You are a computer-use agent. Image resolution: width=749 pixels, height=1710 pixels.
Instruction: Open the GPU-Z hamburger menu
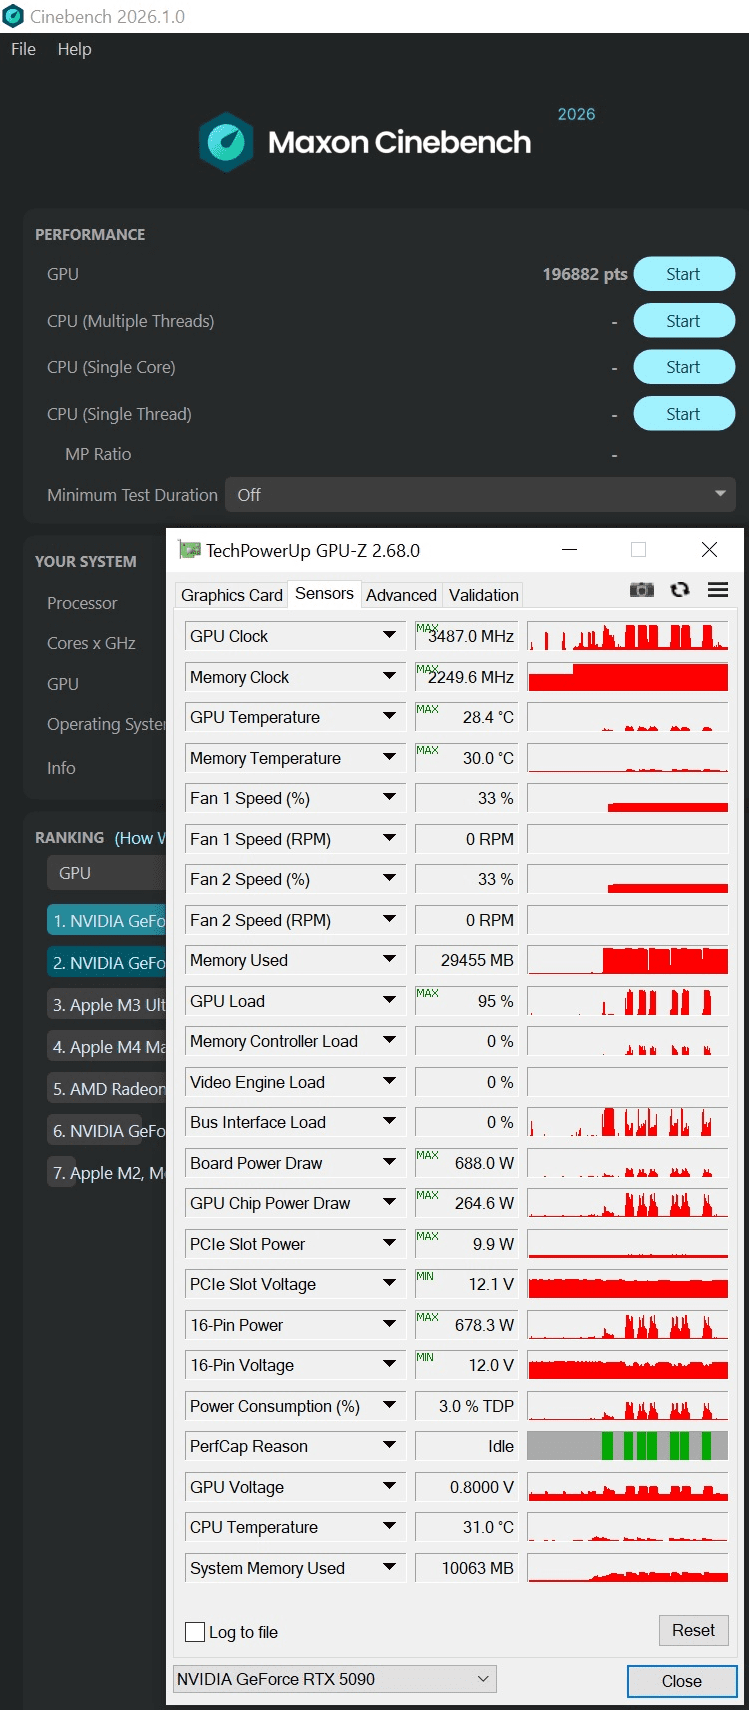[718, 590]
